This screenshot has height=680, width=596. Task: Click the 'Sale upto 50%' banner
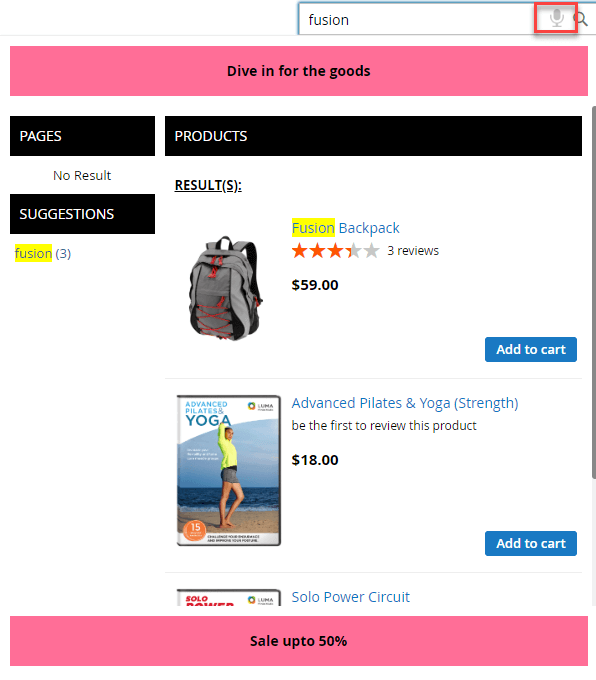point(298,641)
